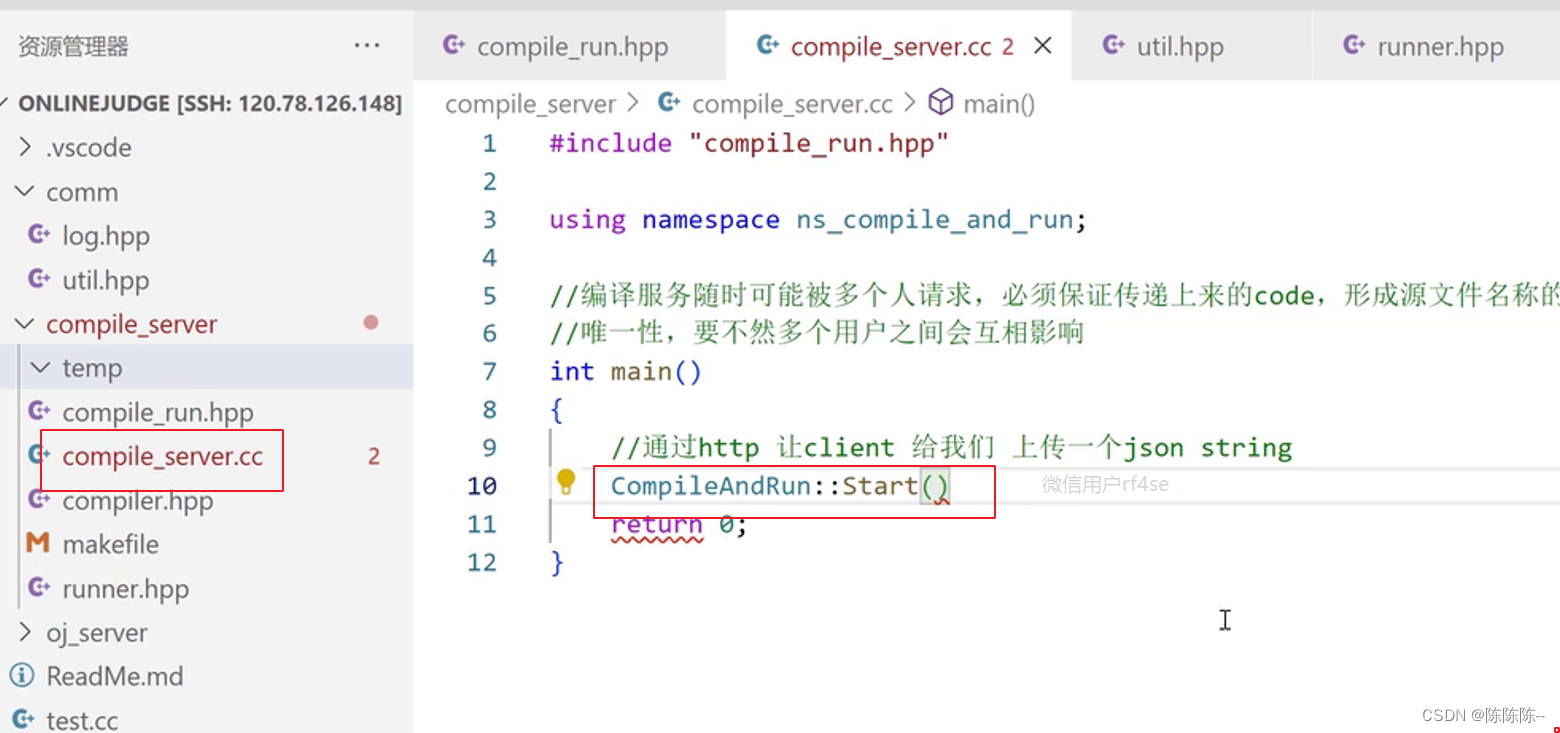Click the //唯一性 comment on line 6
Image resolution: width=1560 pixels, height=733 pixels.
point(817,333)
